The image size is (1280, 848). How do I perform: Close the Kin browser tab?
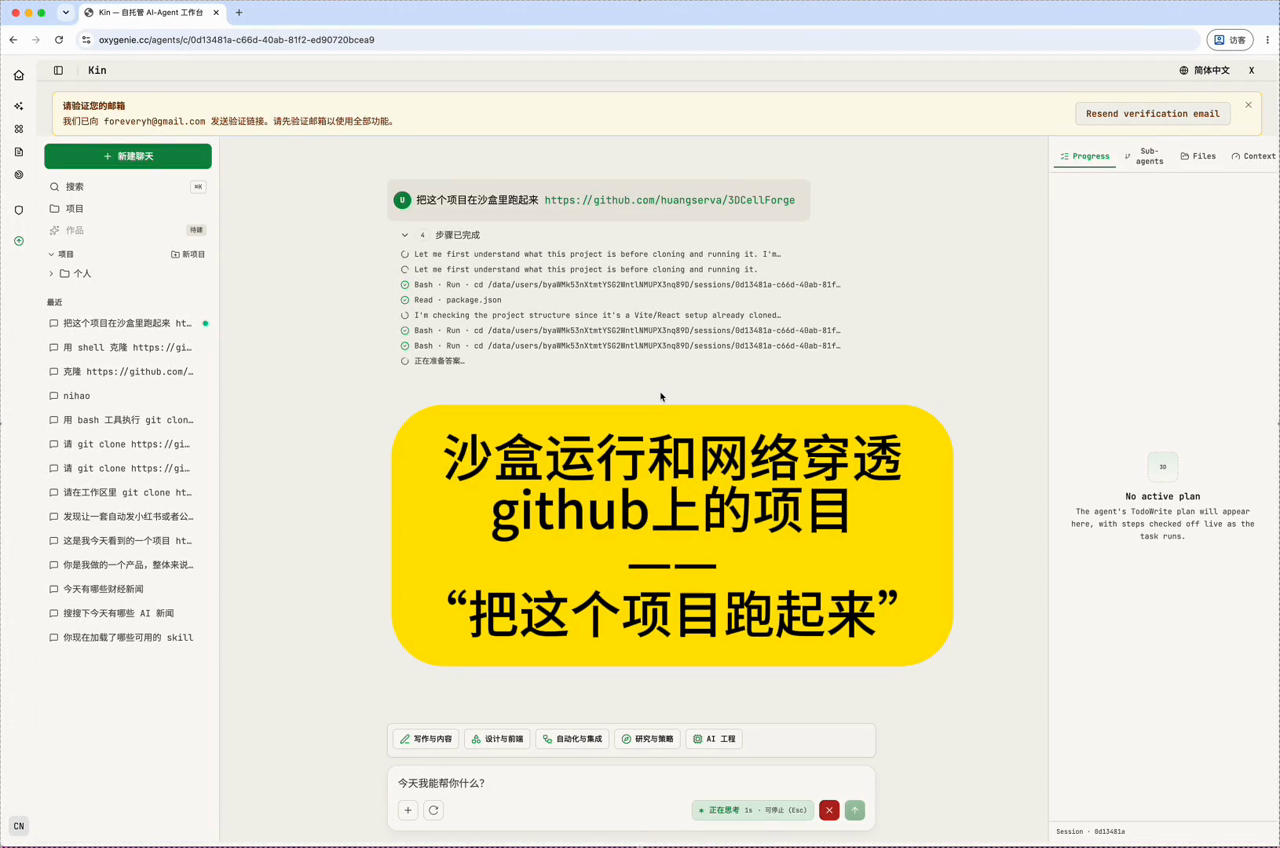tap(216, 13)
